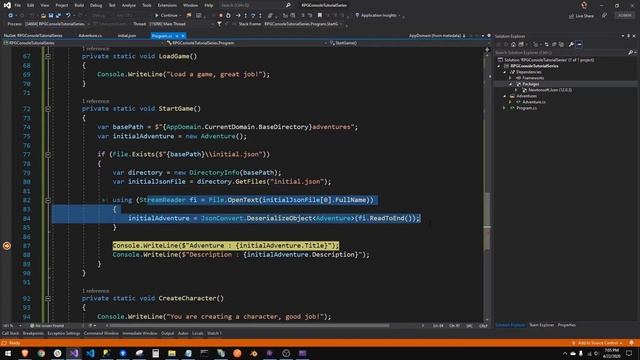Collapse the if File.Exists block outline toggle

point(48,155)
